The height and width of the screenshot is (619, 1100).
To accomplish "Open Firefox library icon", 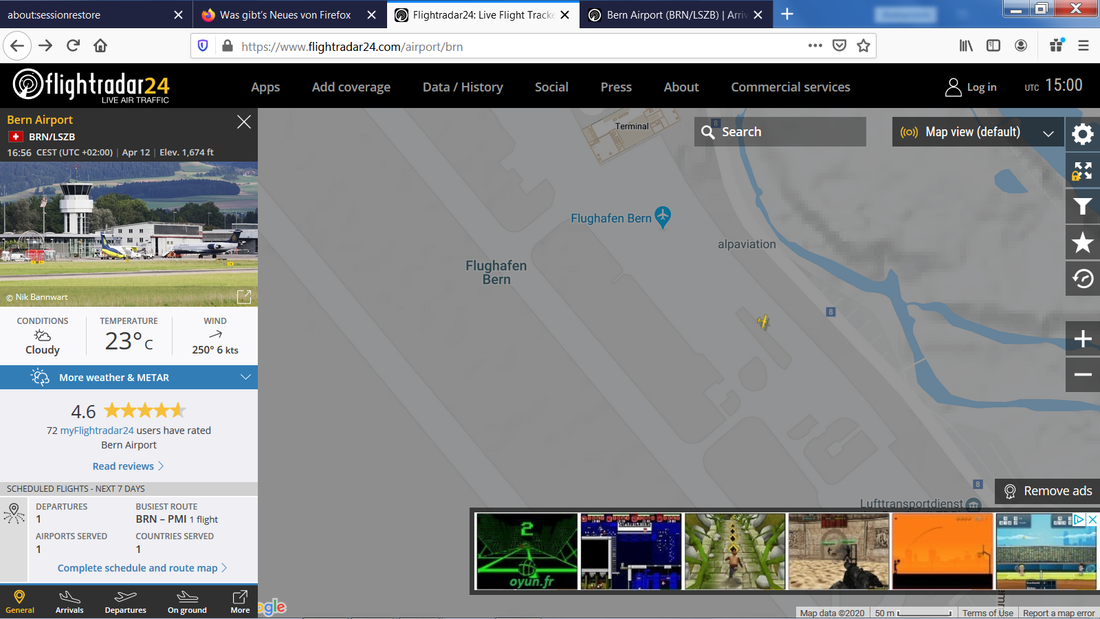I will (x=966, y=46).
